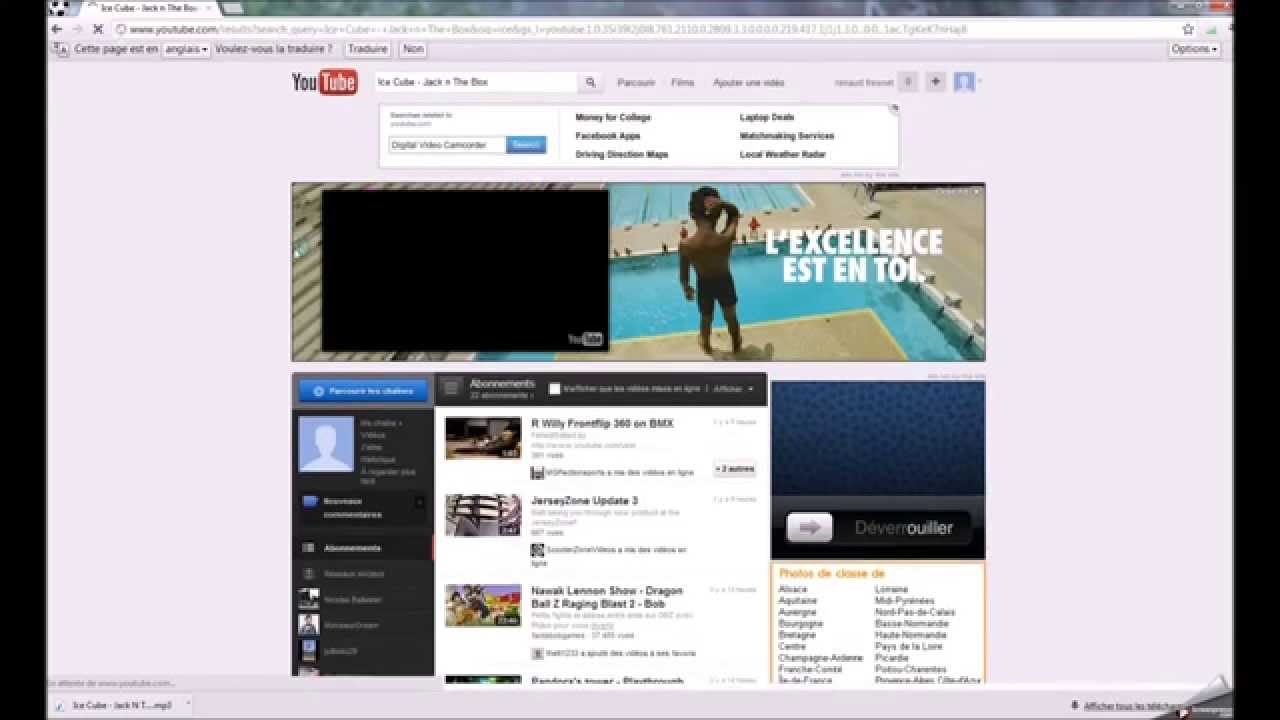Screen dimensions: 1280x720
Task: Open the Options dropdown in the translate bar
Action: point(1195,49)
